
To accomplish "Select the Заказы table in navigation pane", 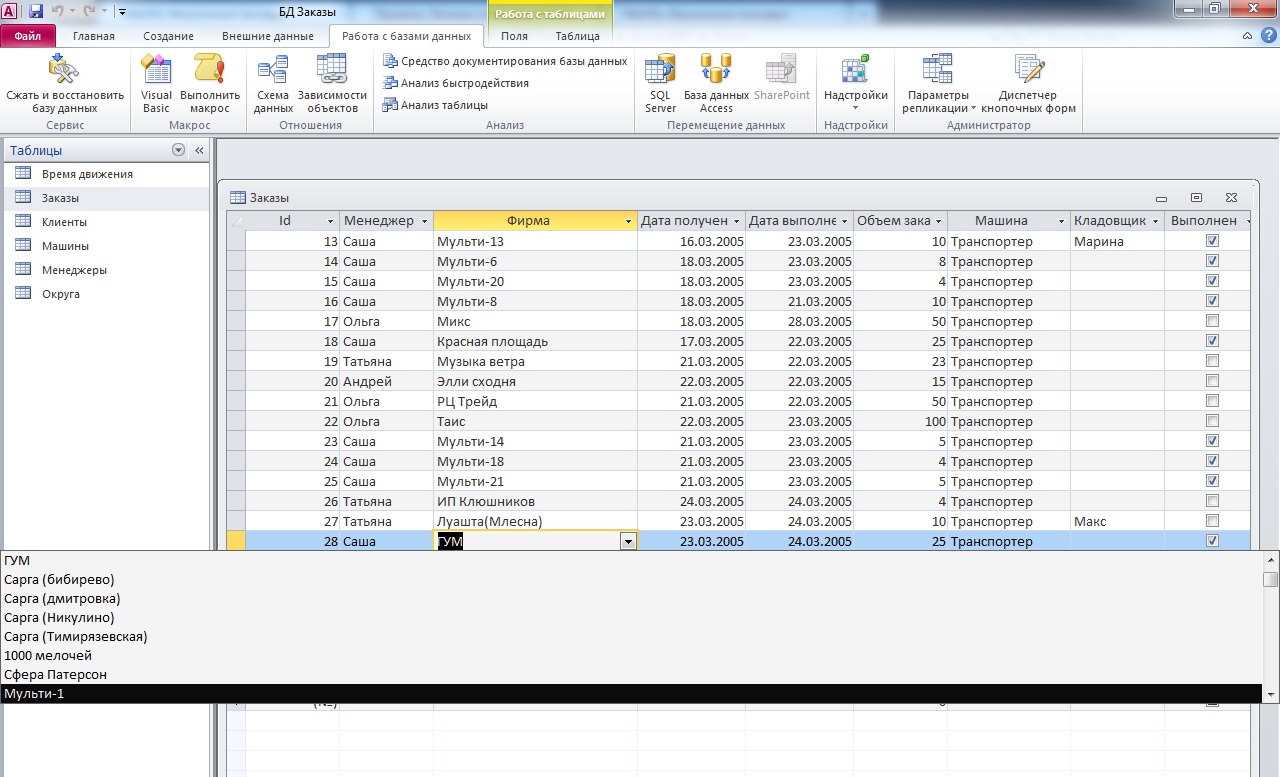I will pos(107,198).
